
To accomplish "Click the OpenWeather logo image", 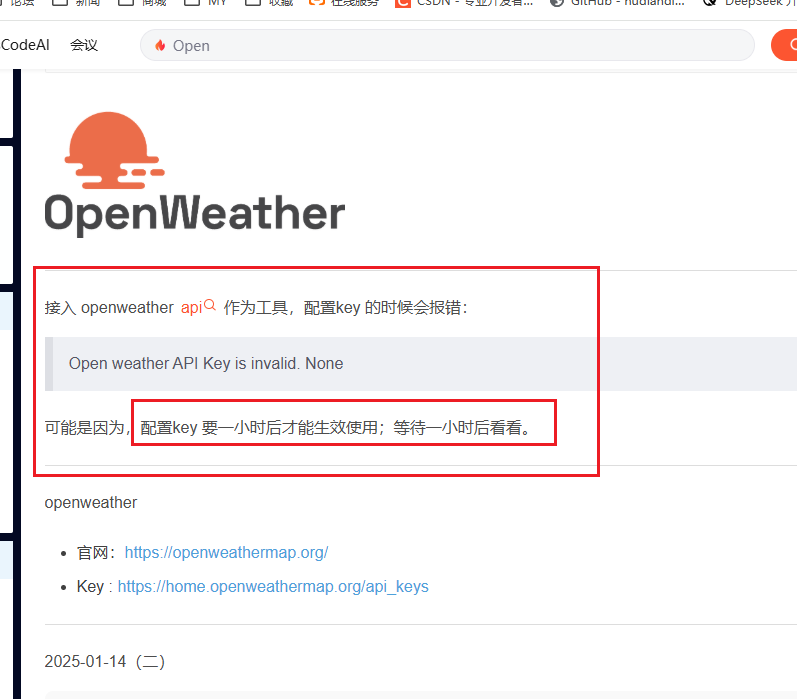I will coord(195,174).
